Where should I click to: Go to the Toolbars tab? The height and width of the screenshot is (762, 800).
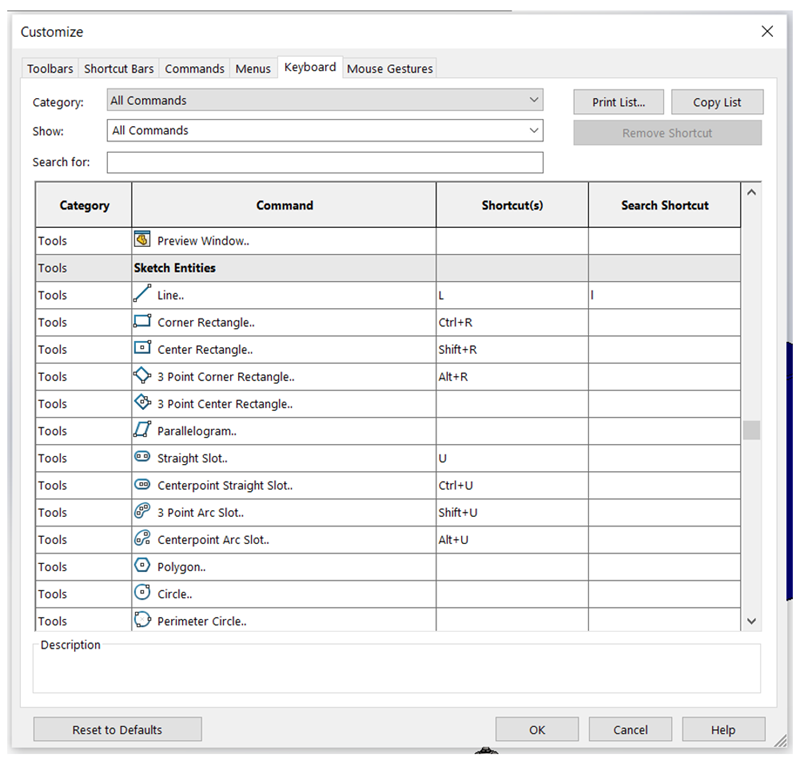click(x=50, y=69)
